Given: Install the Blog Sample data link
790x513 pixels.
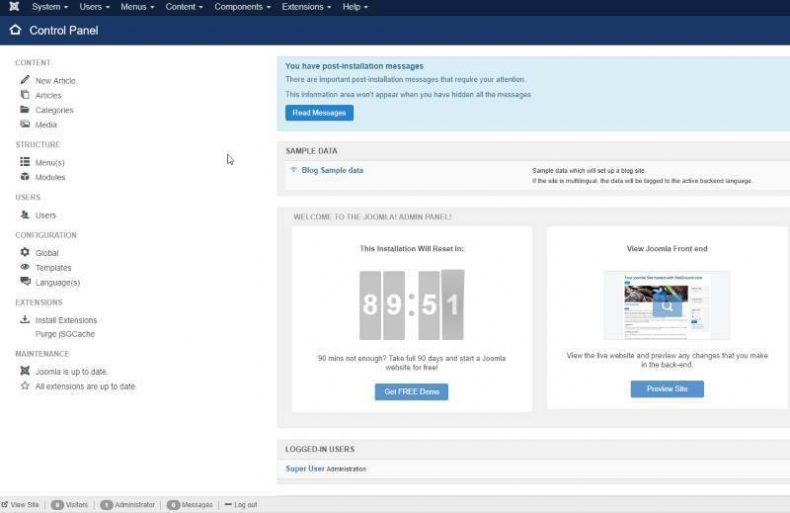Looking at the screenshot, I should (x=332, y=170).
